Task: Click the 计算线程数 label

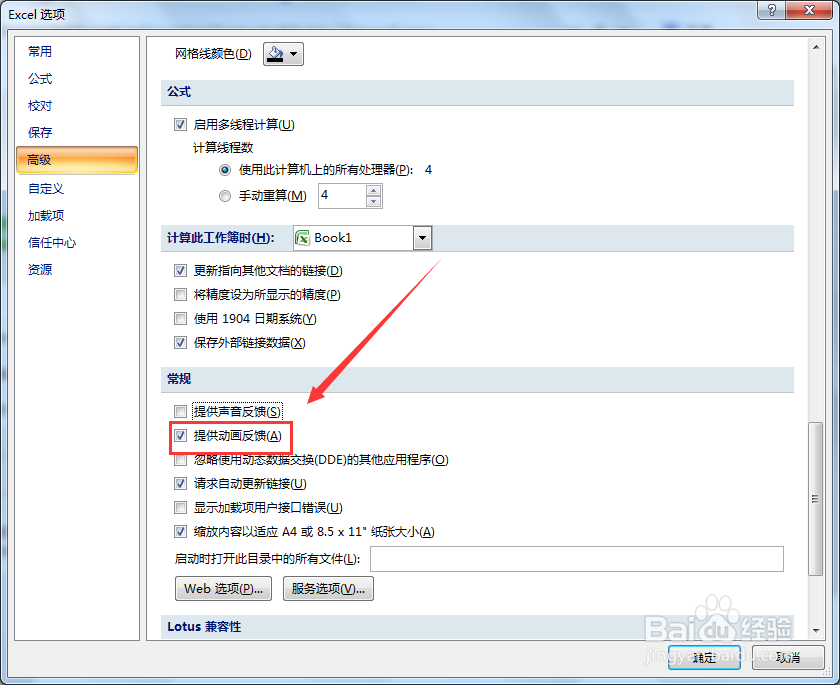Action: (x=223, y=148)
